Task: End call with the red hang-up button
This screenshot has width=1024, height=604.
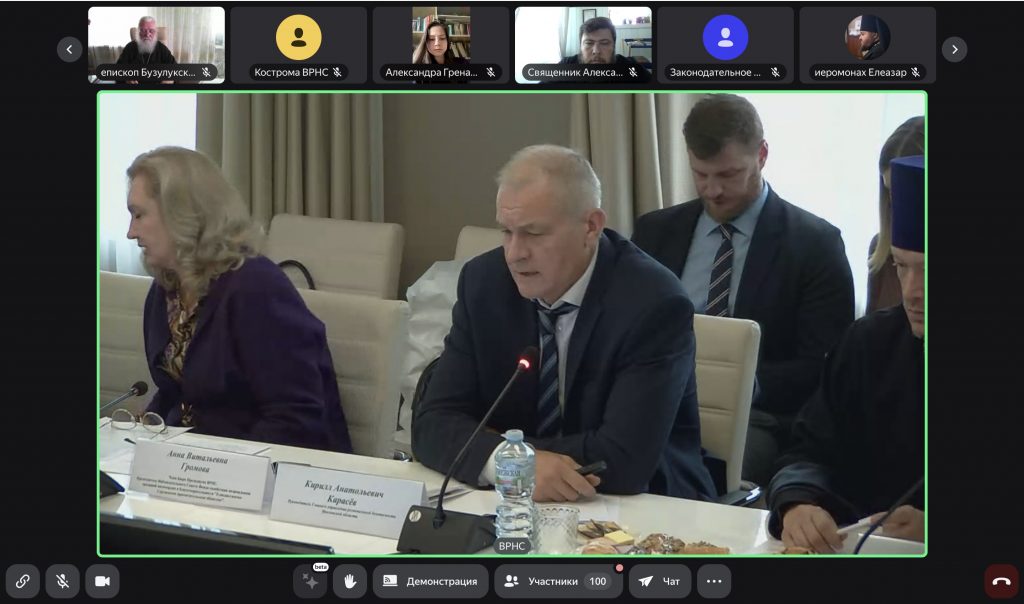Action: coord(1001,581)
